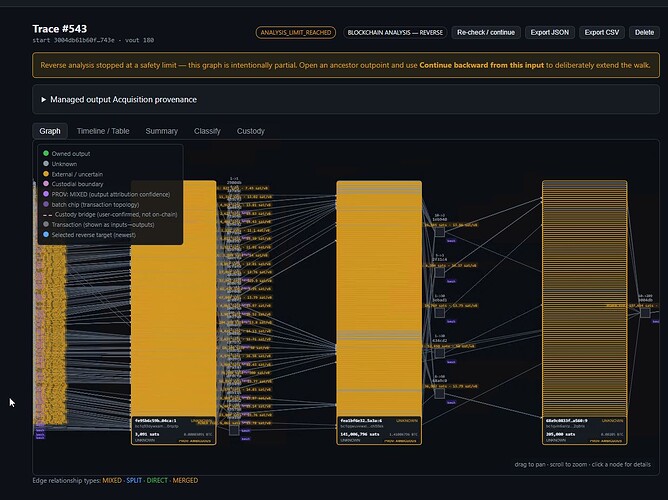This screenshot has width=668, height=500.
Task: Click the MERGED edge relationship type label
Action: click(x=185, y=480)
